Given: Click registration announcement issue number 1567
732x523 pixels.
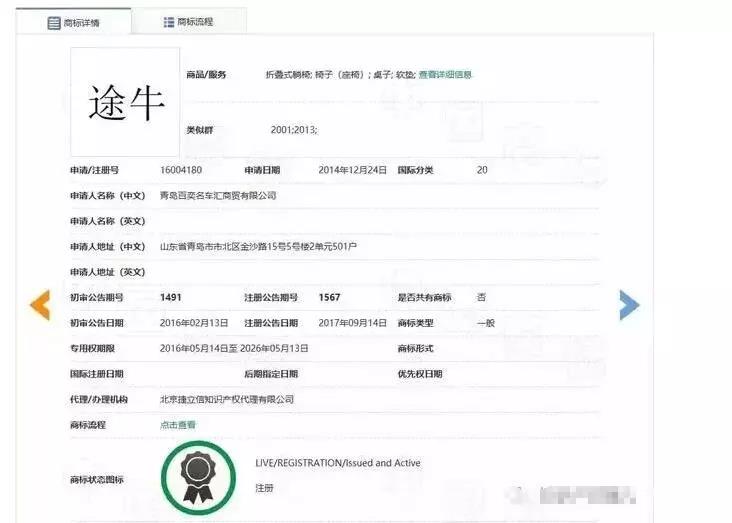Looking at the screenshot, I should point(330,298).
